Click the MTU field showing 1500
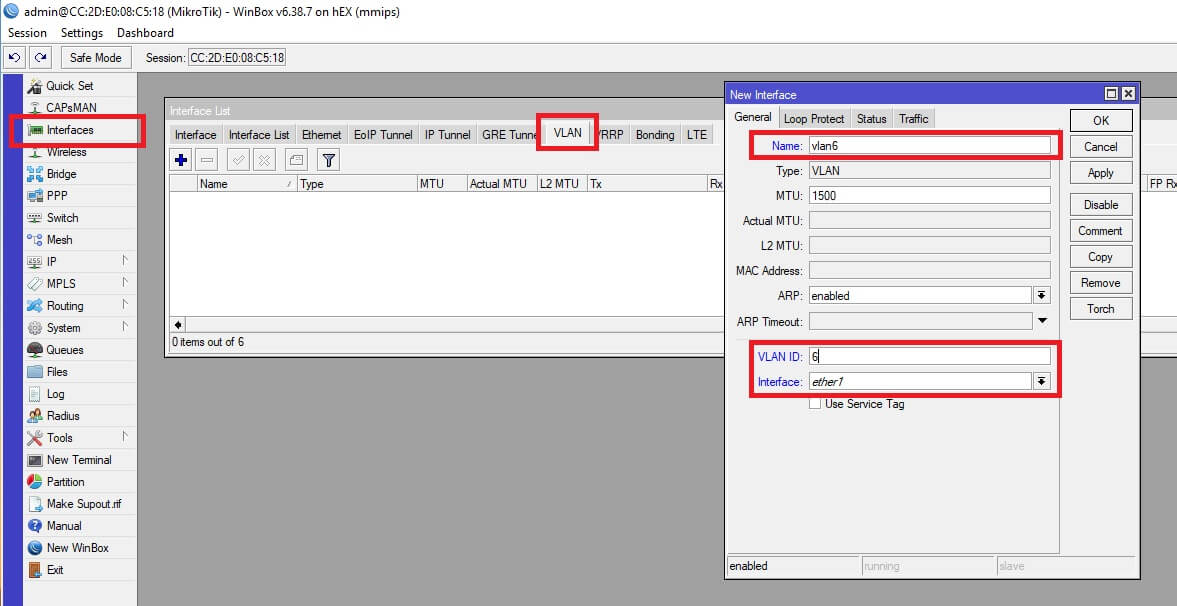This screenshot has height=606, width=1177. [929, 195]
